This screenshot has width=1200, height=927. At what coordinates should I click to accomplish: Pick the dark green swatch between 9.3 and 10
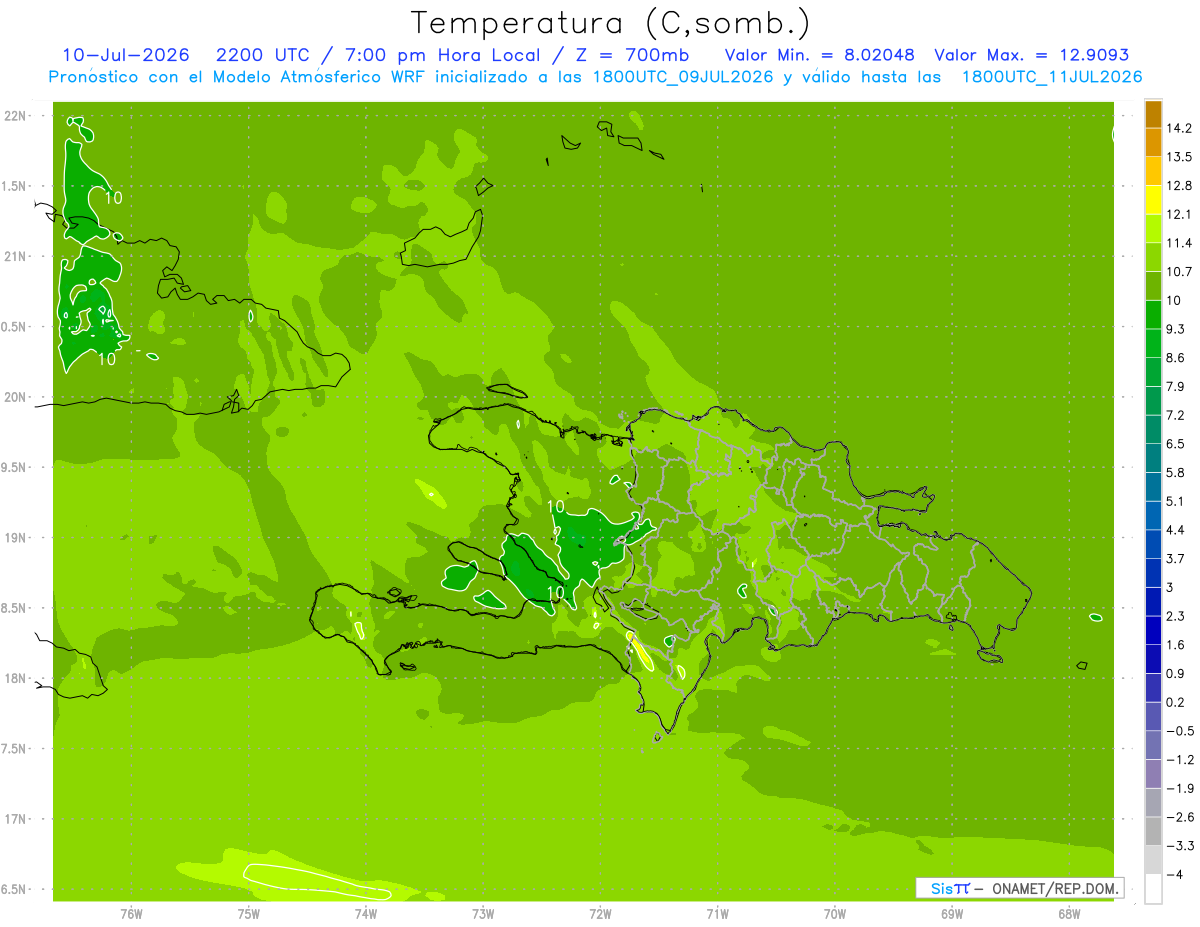click(x=1153, y=315)
